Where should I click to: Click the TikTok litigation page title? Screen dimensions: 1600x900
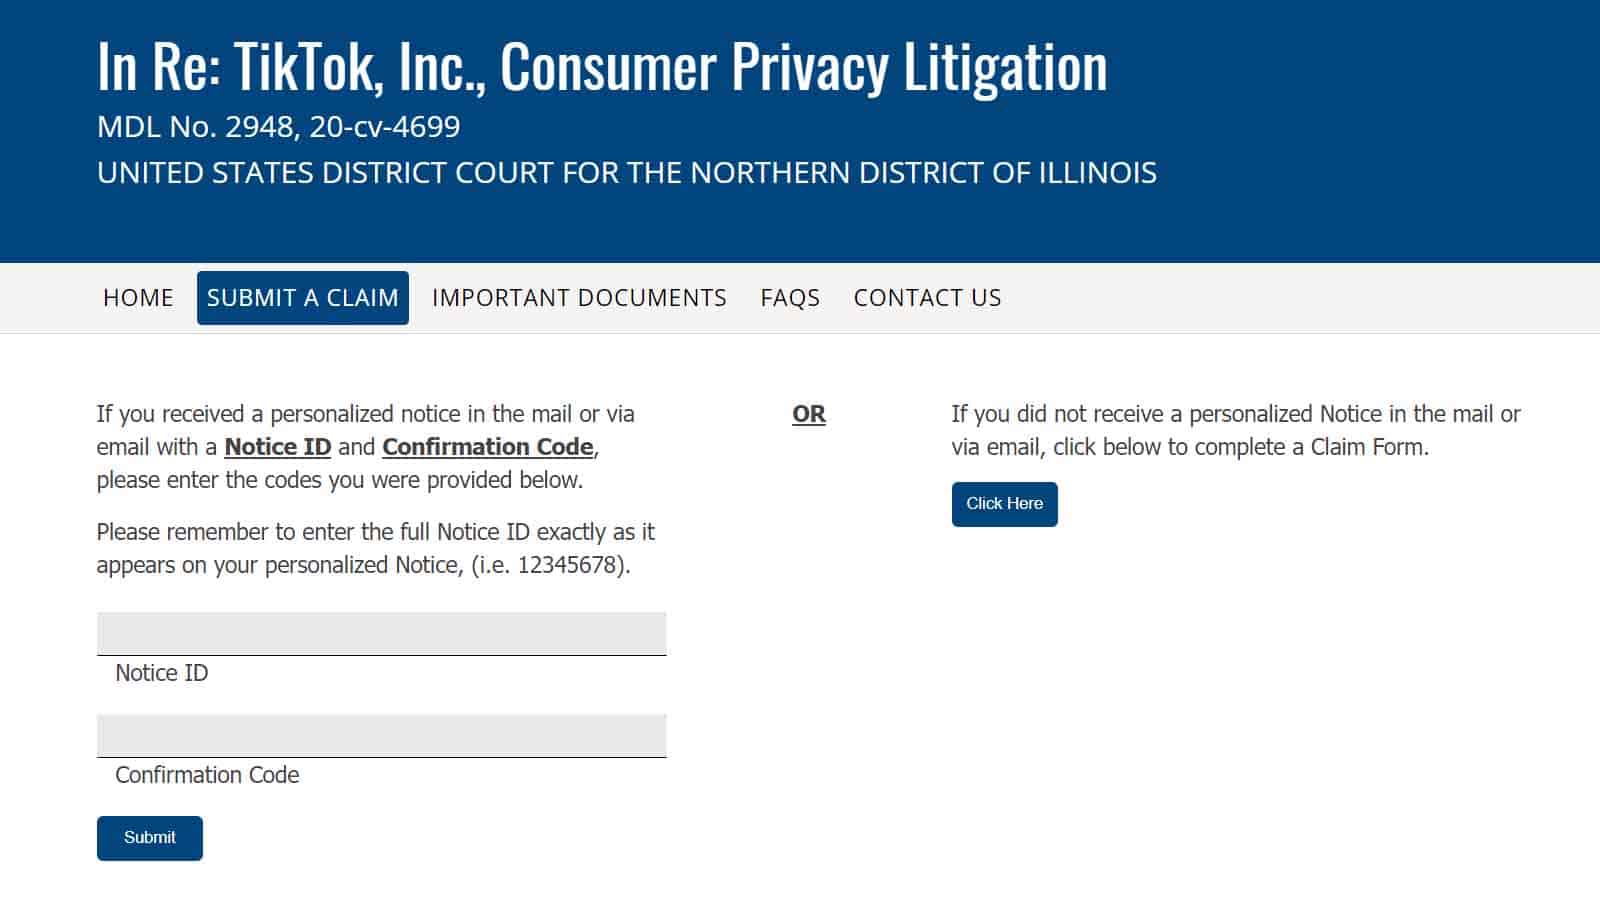tap(601, 65)
